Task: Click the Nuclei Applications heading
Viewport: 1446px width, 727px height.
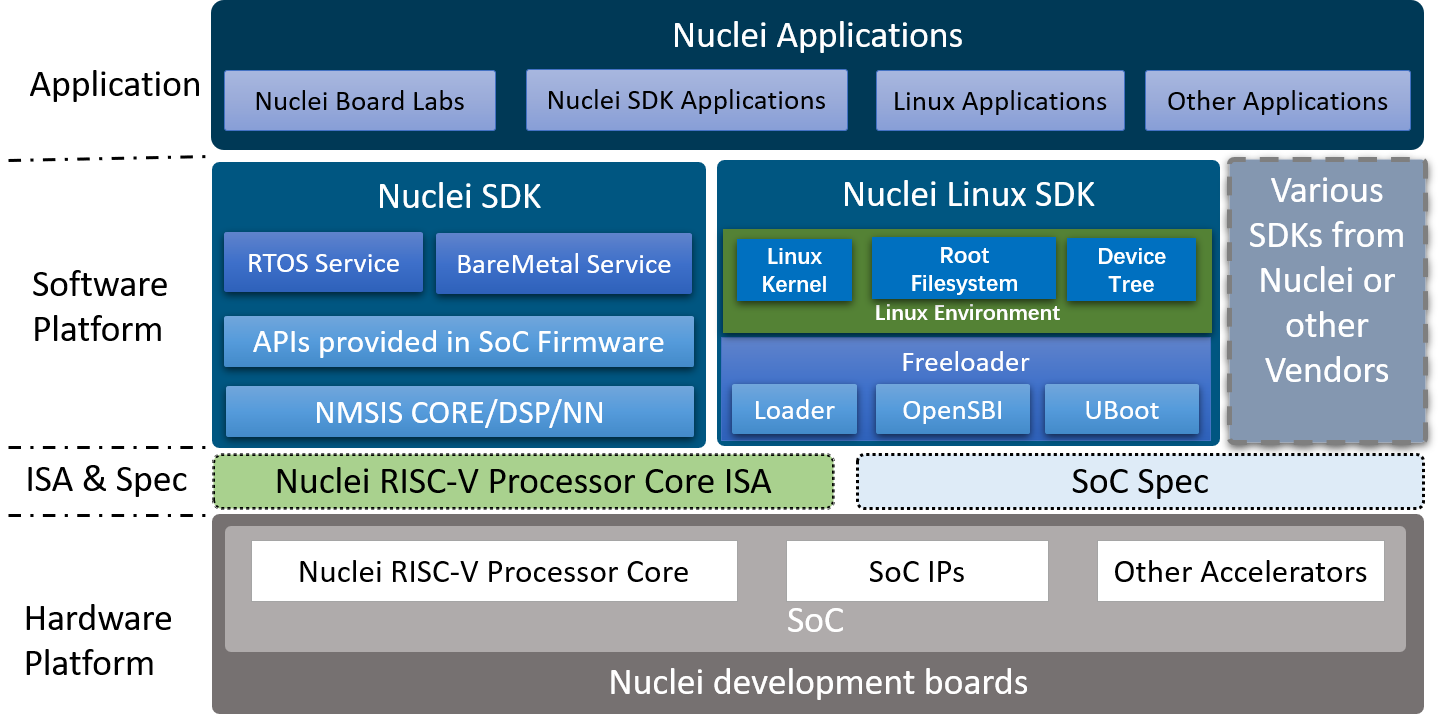Action: [x=818, y=35]
